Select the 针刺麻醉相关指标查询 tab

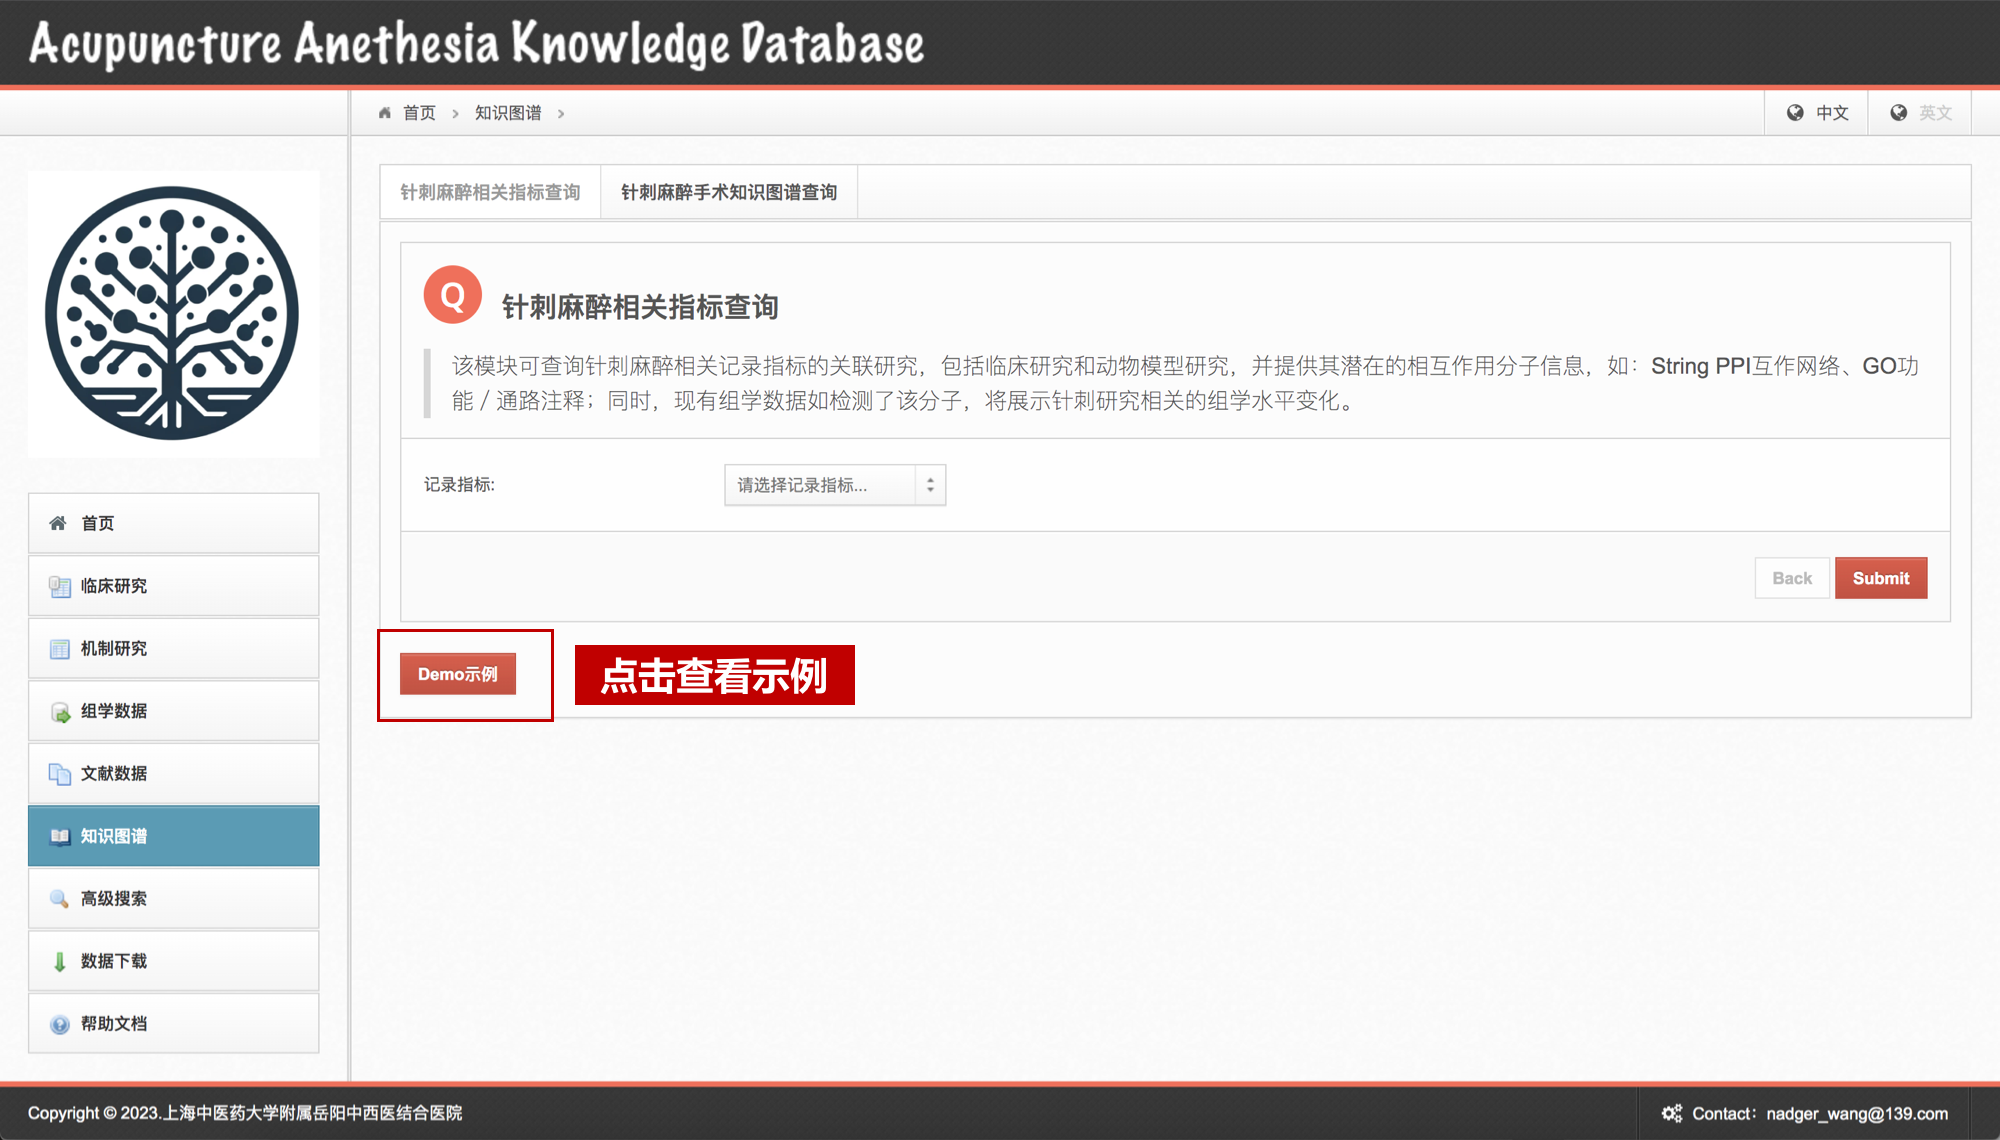pyautogui.click(x=490, y=192)
